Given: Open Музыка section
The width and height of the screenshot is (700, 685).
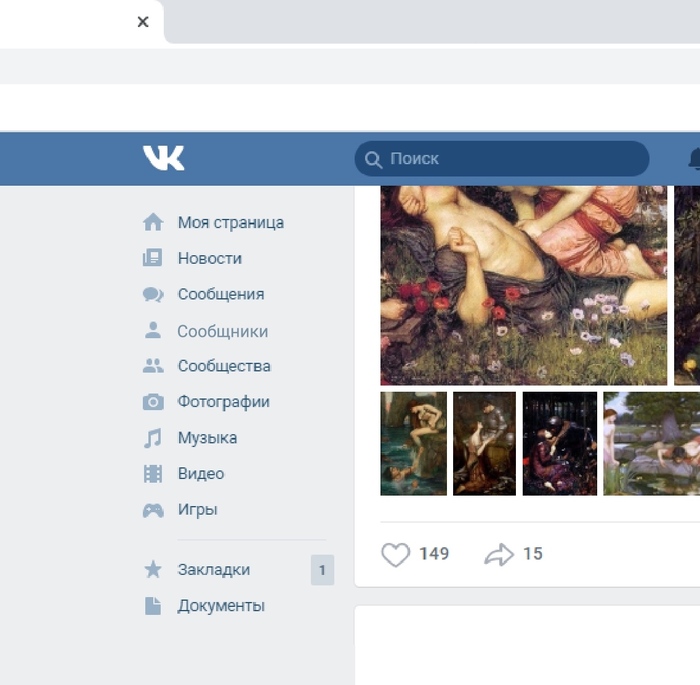Looking at the screenshot, I should pyautogui.click(x=208, y=438).
